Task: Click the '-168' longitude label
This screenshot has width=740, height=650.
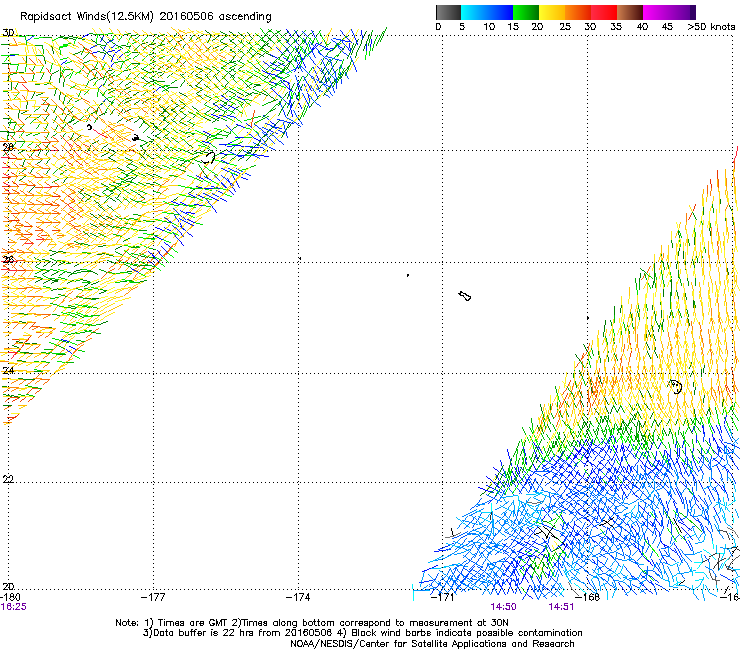Action: [x=588, y=597]
